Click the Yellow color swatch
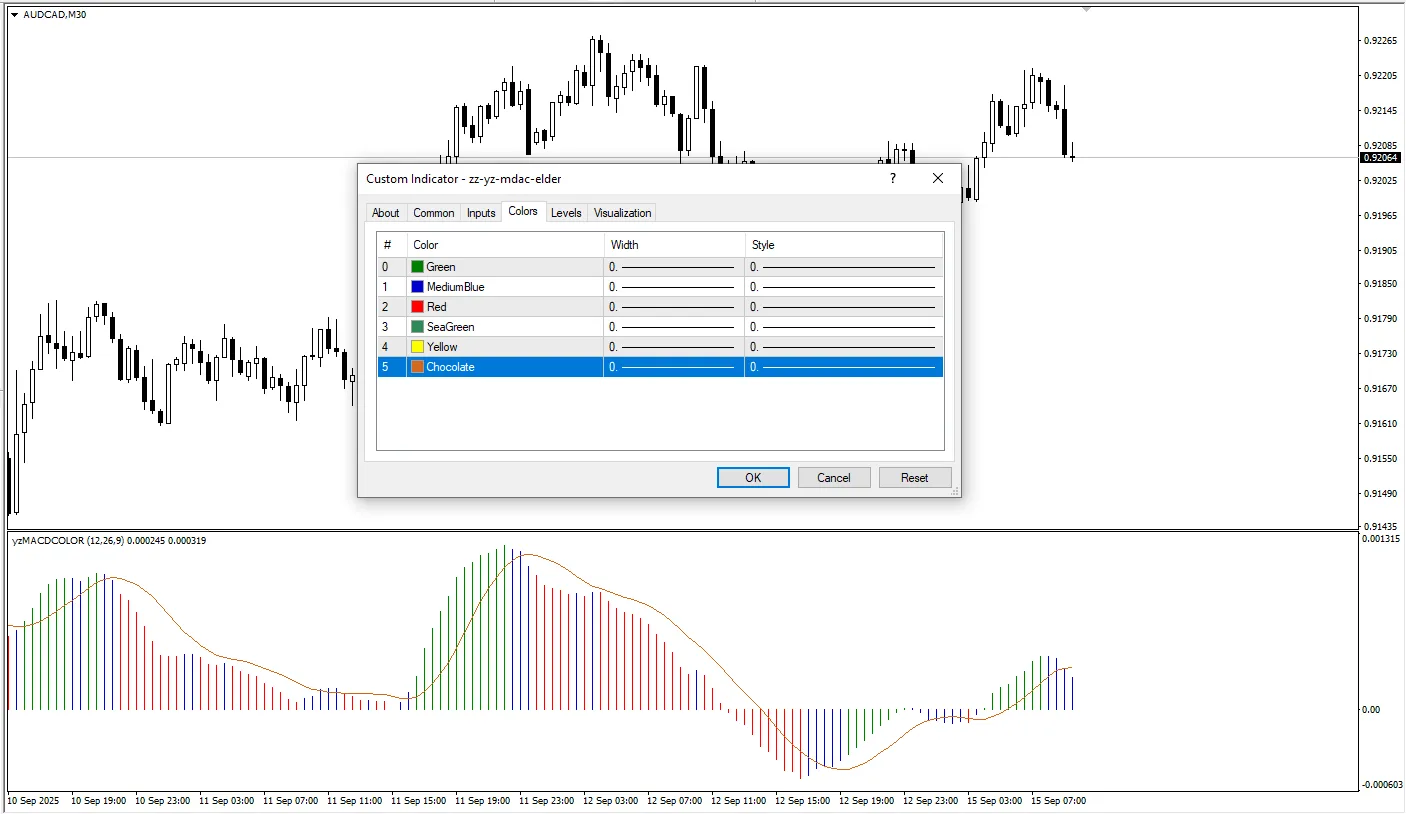This screenshot has height=814, width=1406. click(417, 347)
